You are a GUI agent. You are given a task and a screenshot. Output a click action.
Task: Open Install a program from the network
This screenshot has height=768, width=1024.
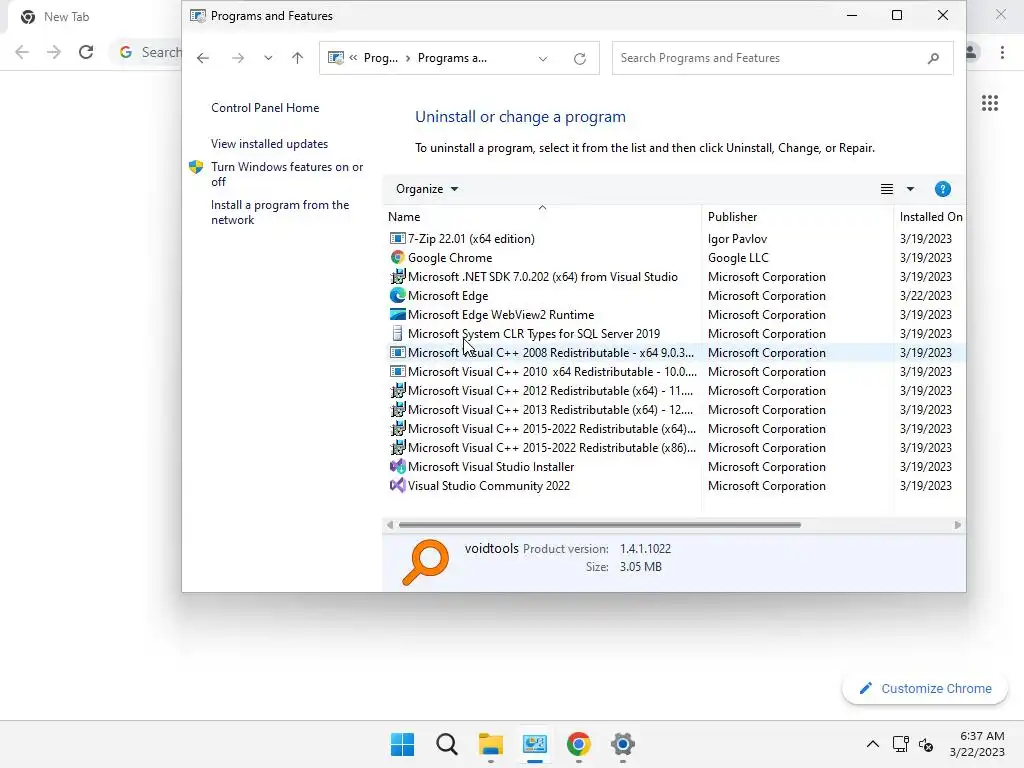[280, 212]
